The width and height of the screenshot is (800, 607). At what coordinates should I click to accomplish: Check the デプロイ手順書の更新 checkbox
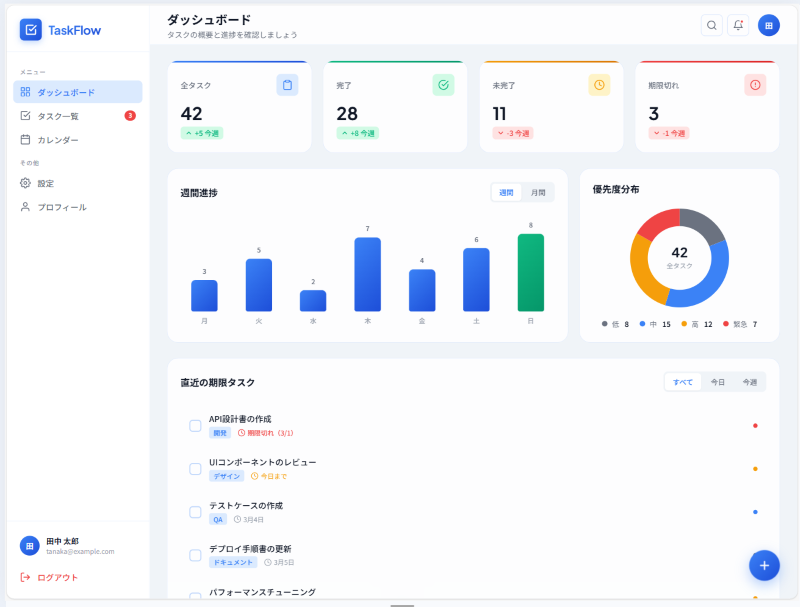pos(195,555)
